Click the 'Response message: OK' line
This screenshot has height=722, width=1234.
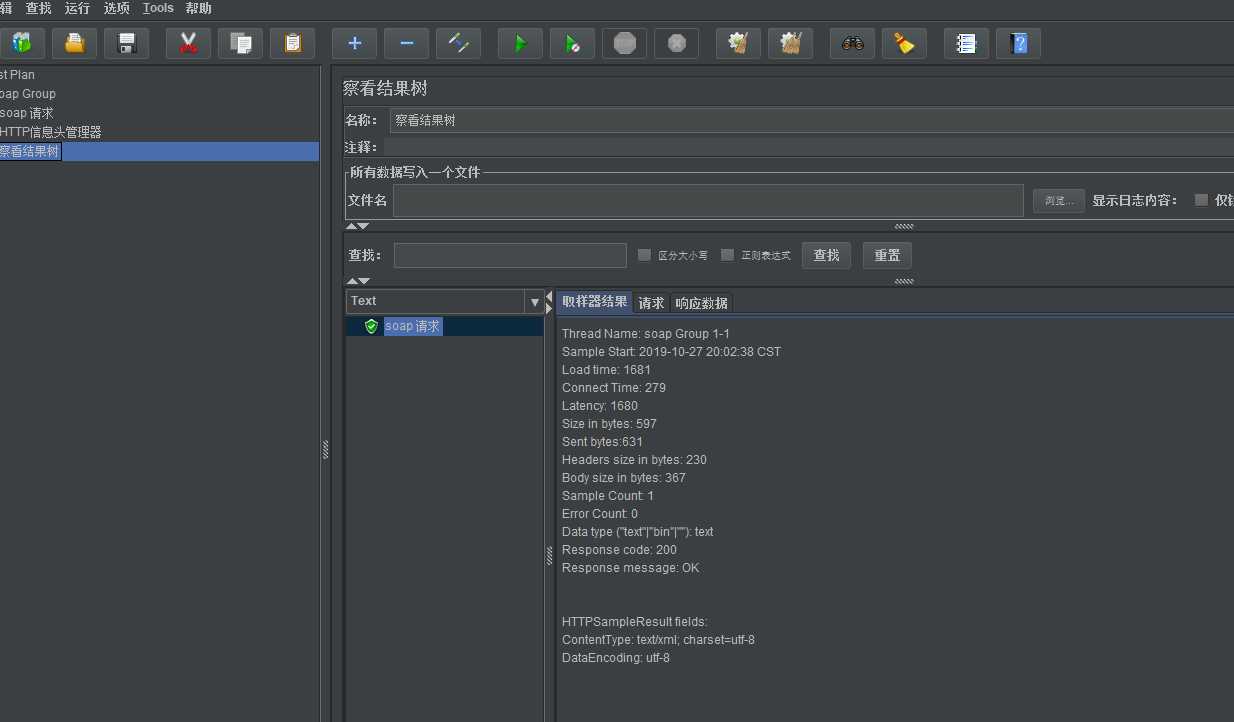tap(631, 568)
